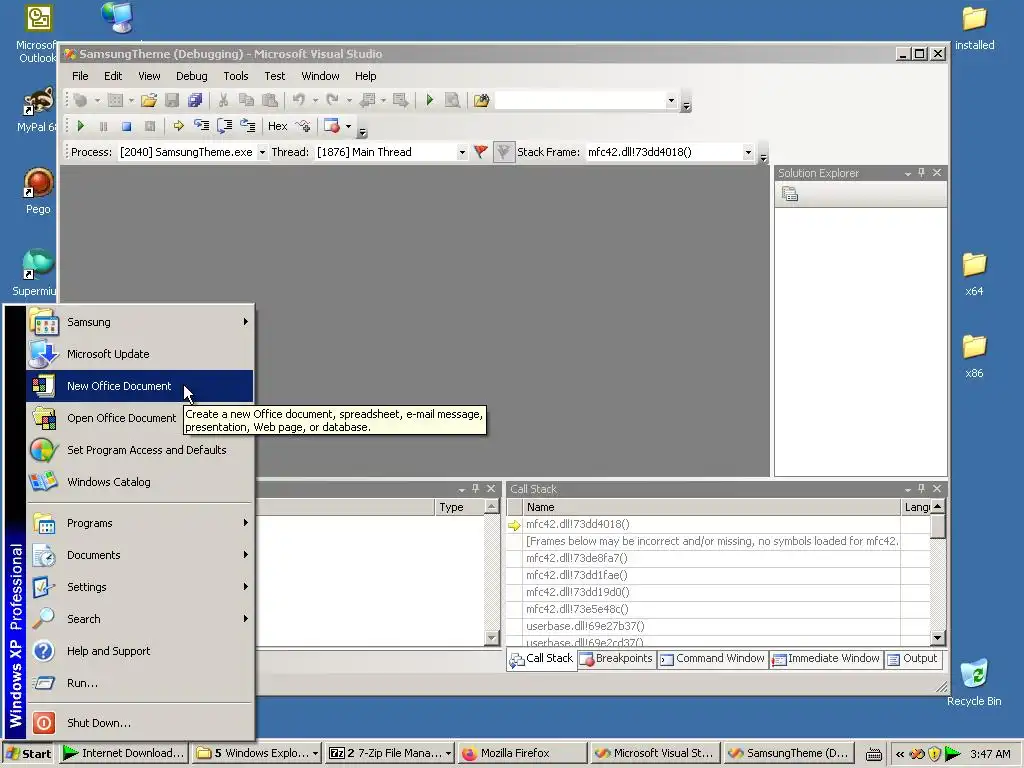The height and width of the screenshot is (768, 1024).
Task: Click the Step Over icon
Action: coord(224,126)
